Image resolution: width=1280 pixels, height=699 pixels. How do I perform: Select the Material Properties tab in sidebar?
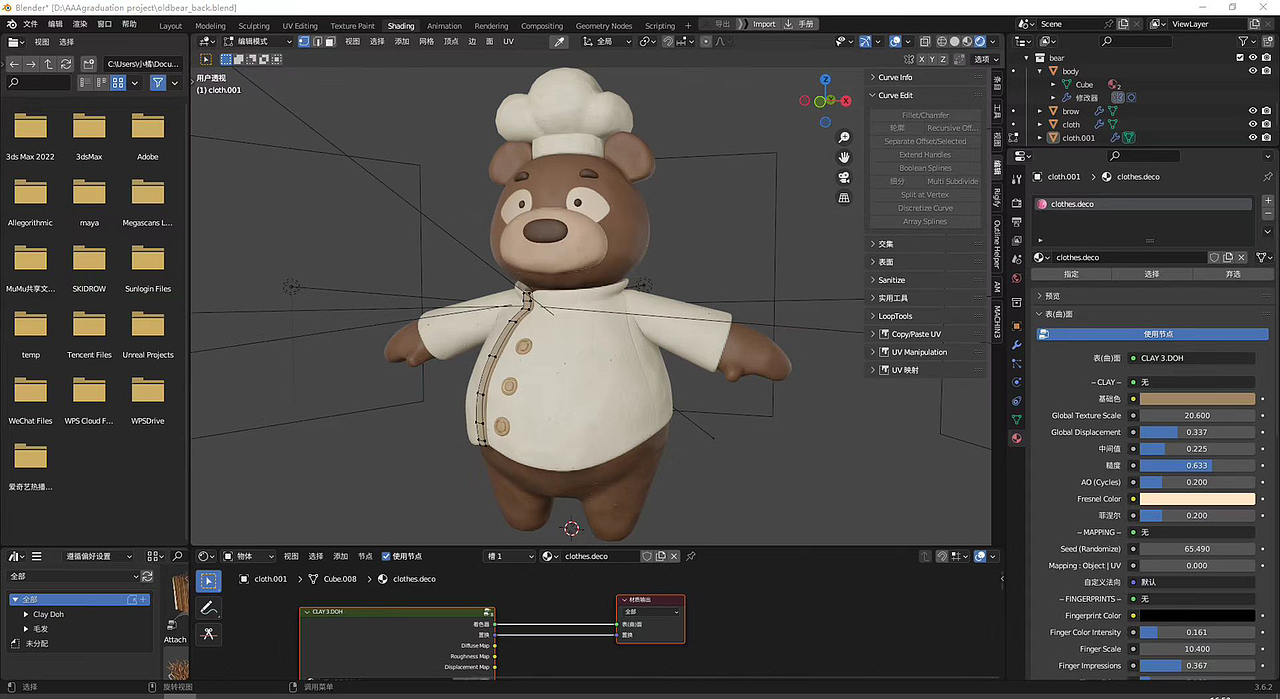(x=1016, y=438)
